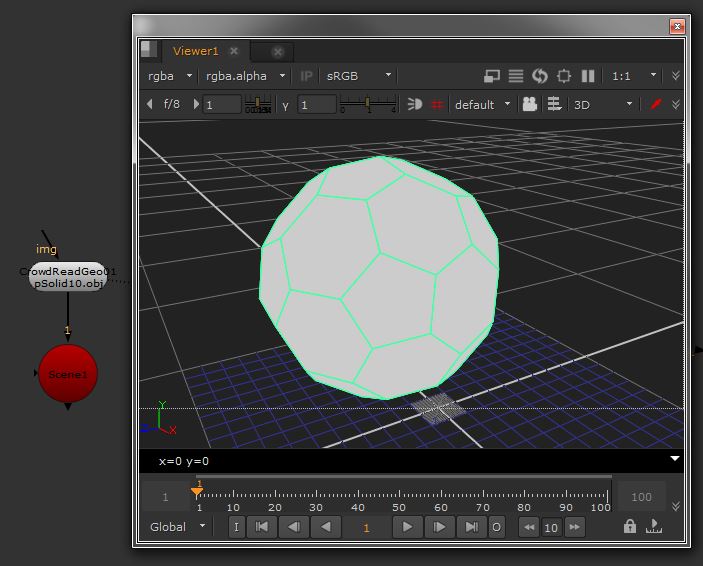Image resolution: width=703 pixels, height=566 pixels.
Task: Pause viewer updates with the pause icon
Action: [588, 76]
